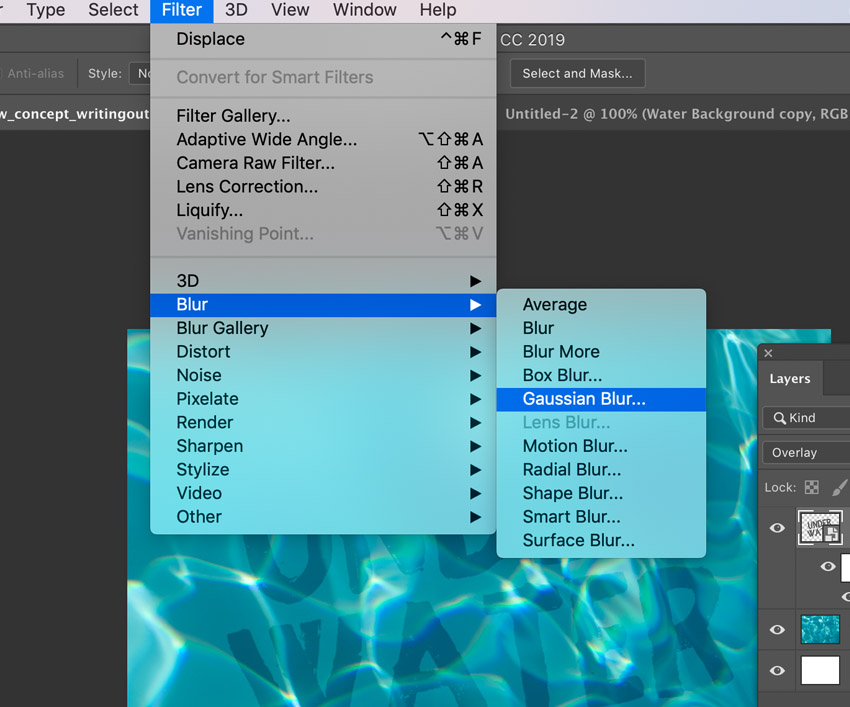Open the Kind layer filter dropdown
The image size is (850, 707).
point(806,418)
